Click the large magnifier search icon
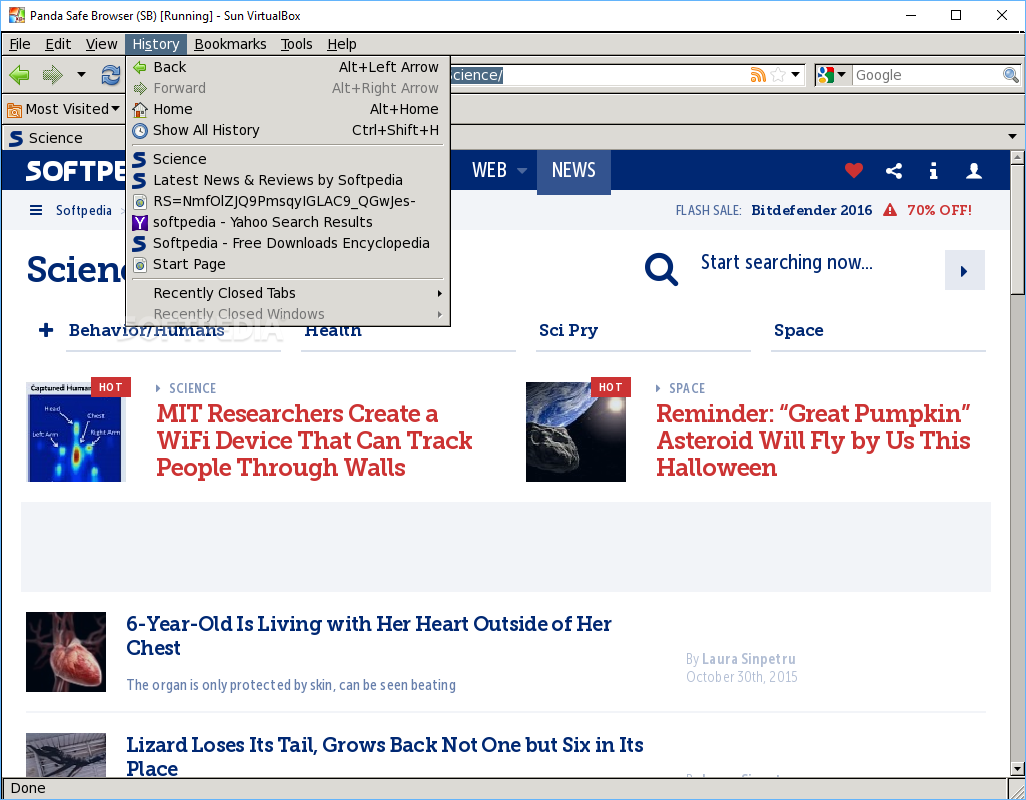Viewport: 1026px width, 800px height. point(662,269)
